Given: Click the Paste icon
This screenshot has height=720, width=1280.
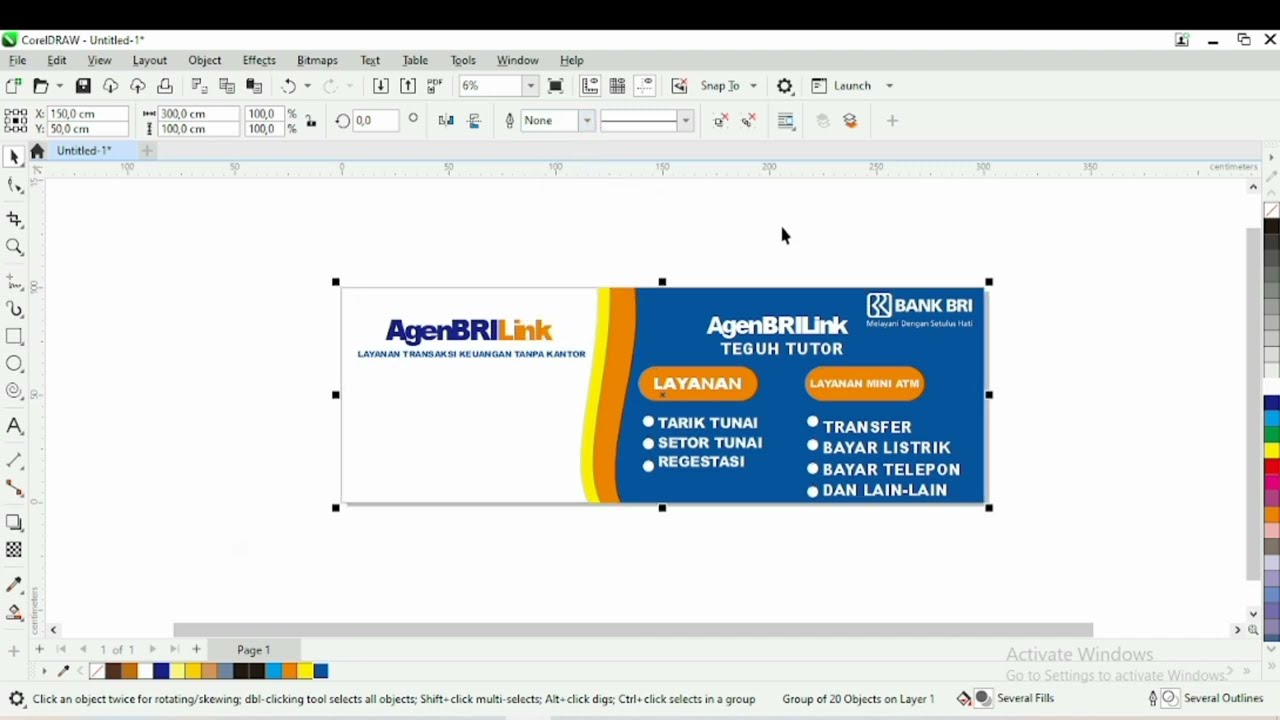Looking at the screenshot, I should (x=254, y=86).
